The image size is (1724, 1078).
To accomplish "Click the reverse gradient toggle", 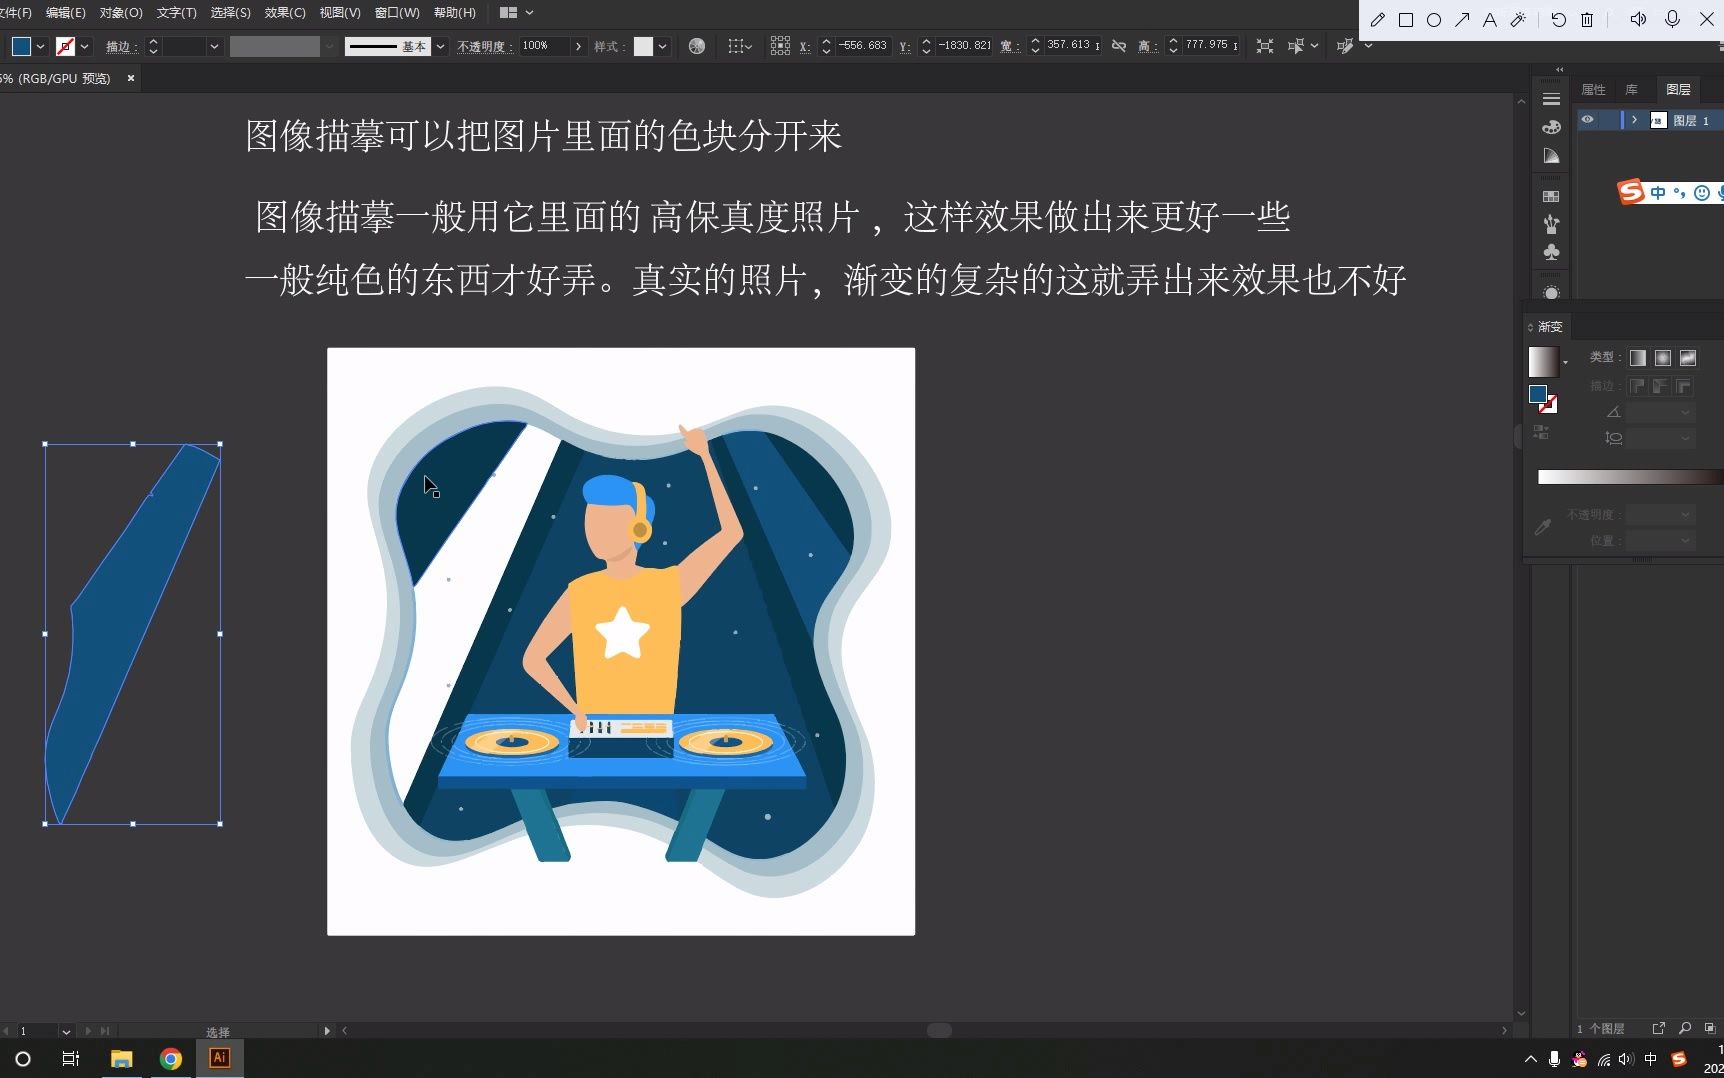I will pos(1541,432).
